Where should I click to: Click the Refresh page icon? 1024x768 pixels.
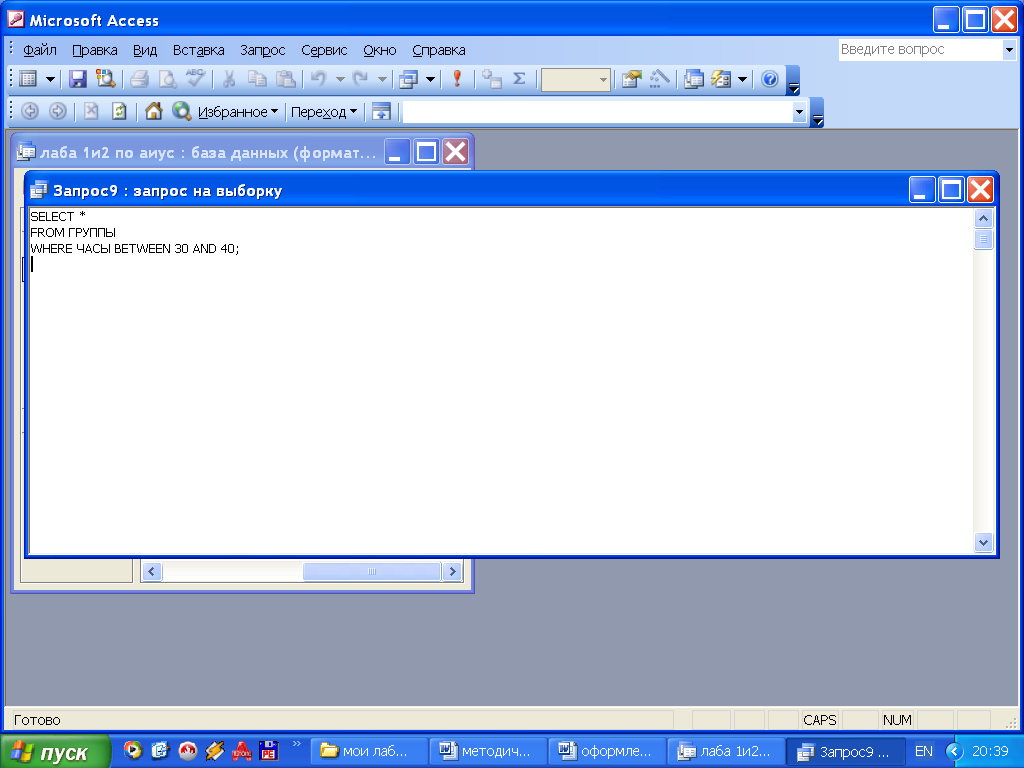[119, 112]
